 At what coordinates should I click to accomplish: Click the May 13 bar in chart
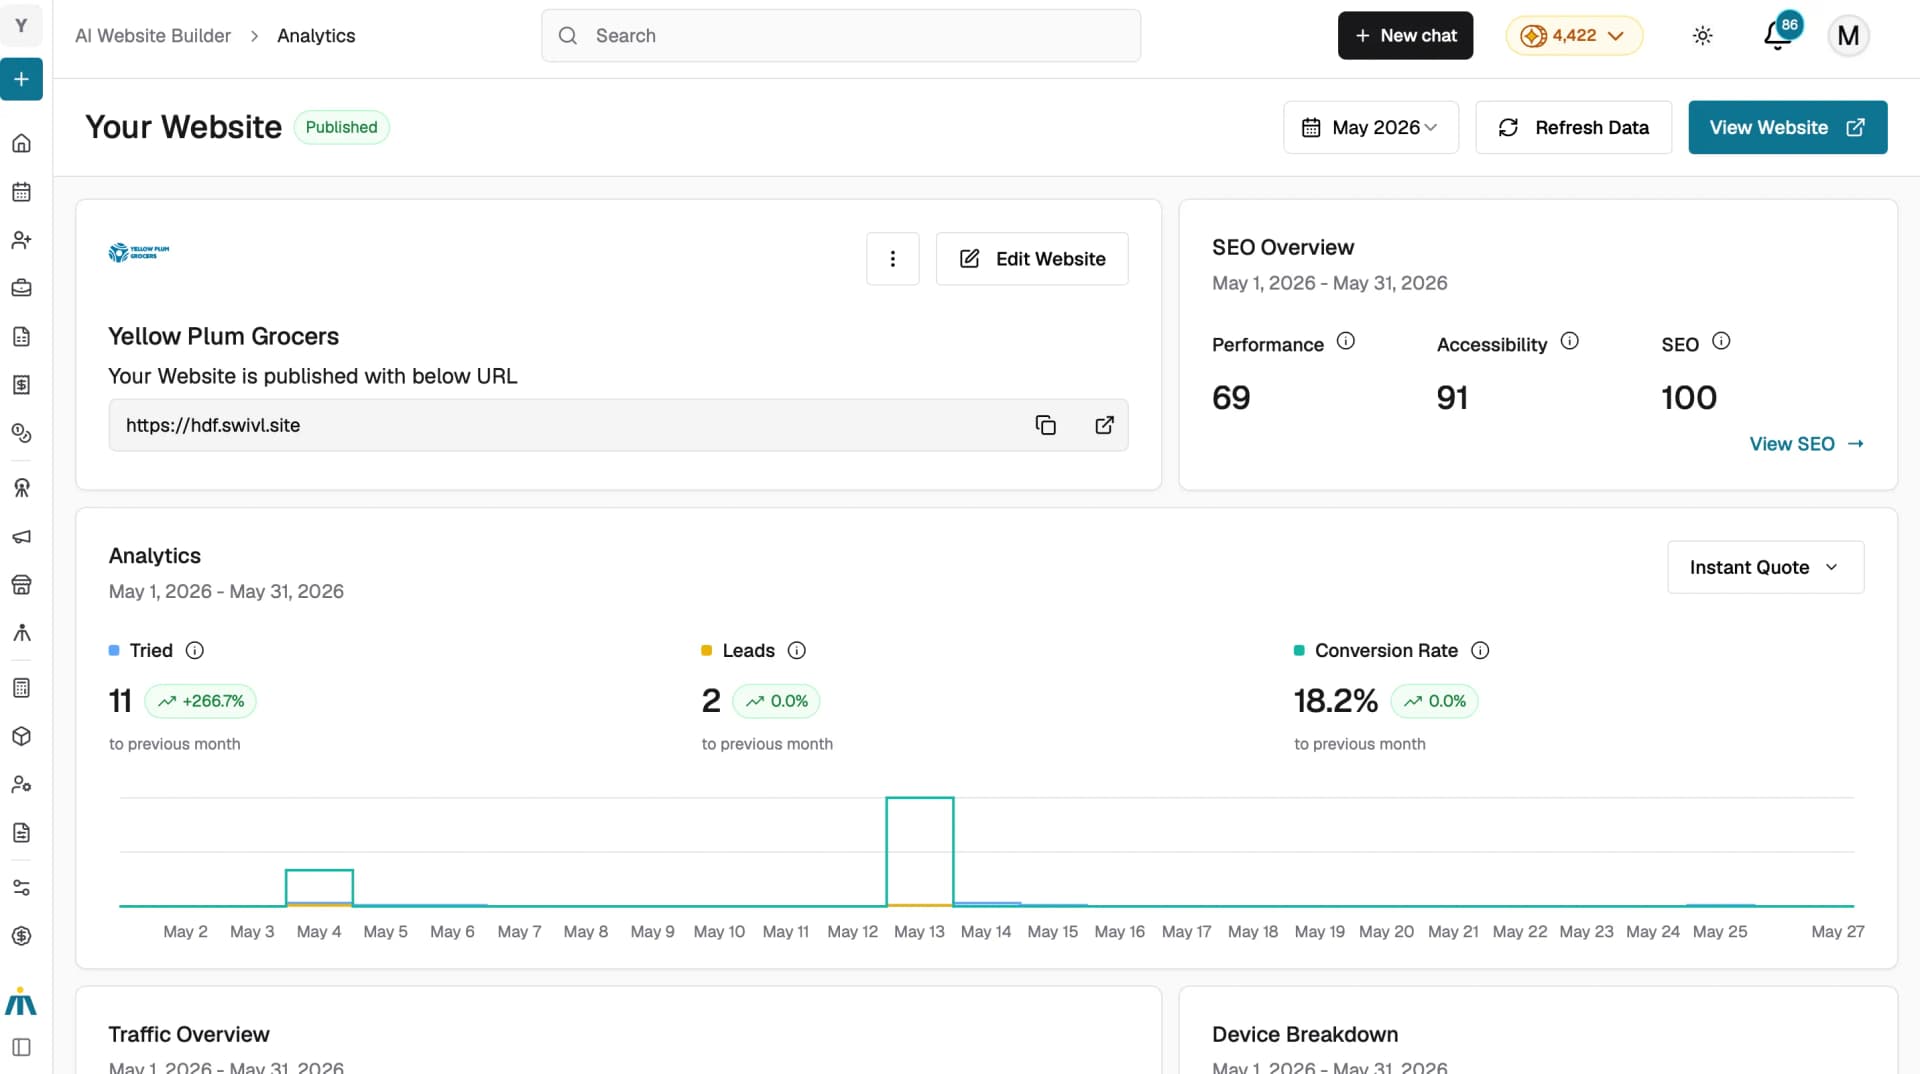[919, 852]
